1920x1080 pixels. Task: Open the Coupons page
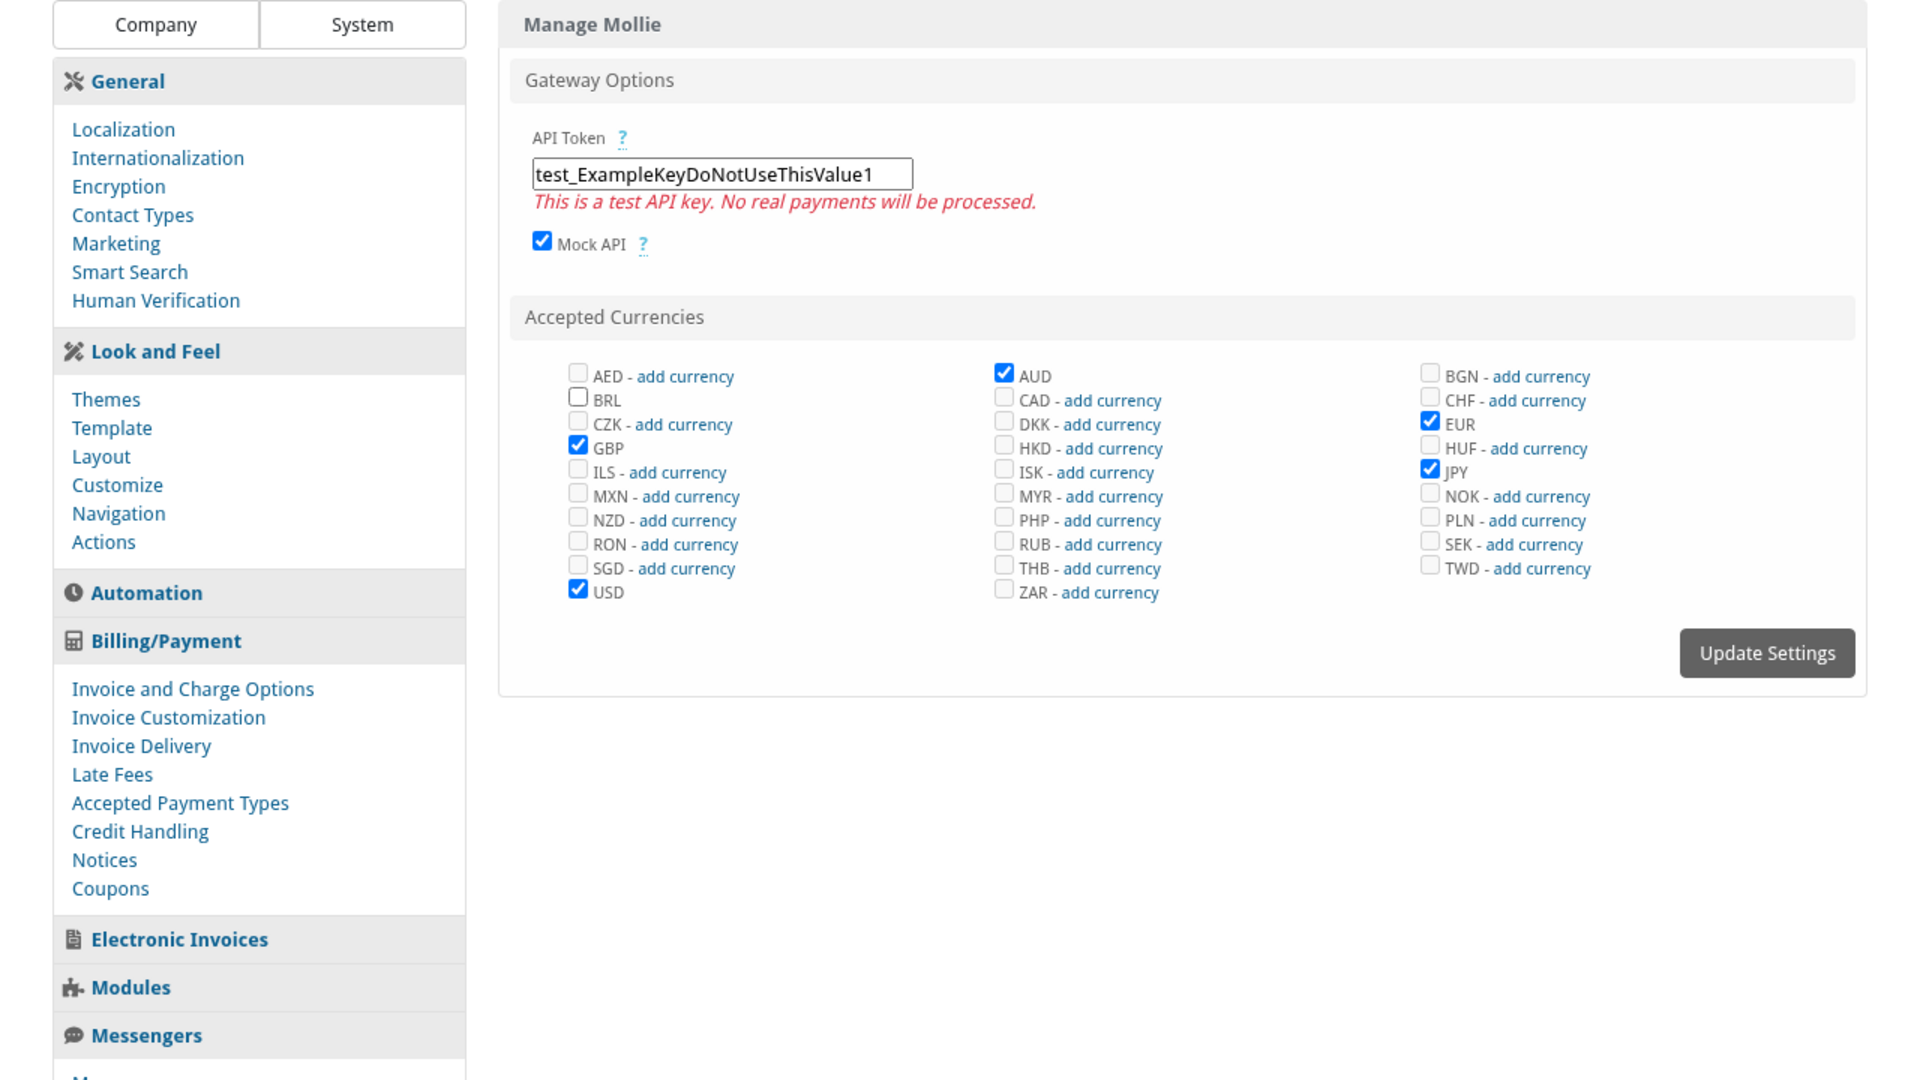[110, 889]
